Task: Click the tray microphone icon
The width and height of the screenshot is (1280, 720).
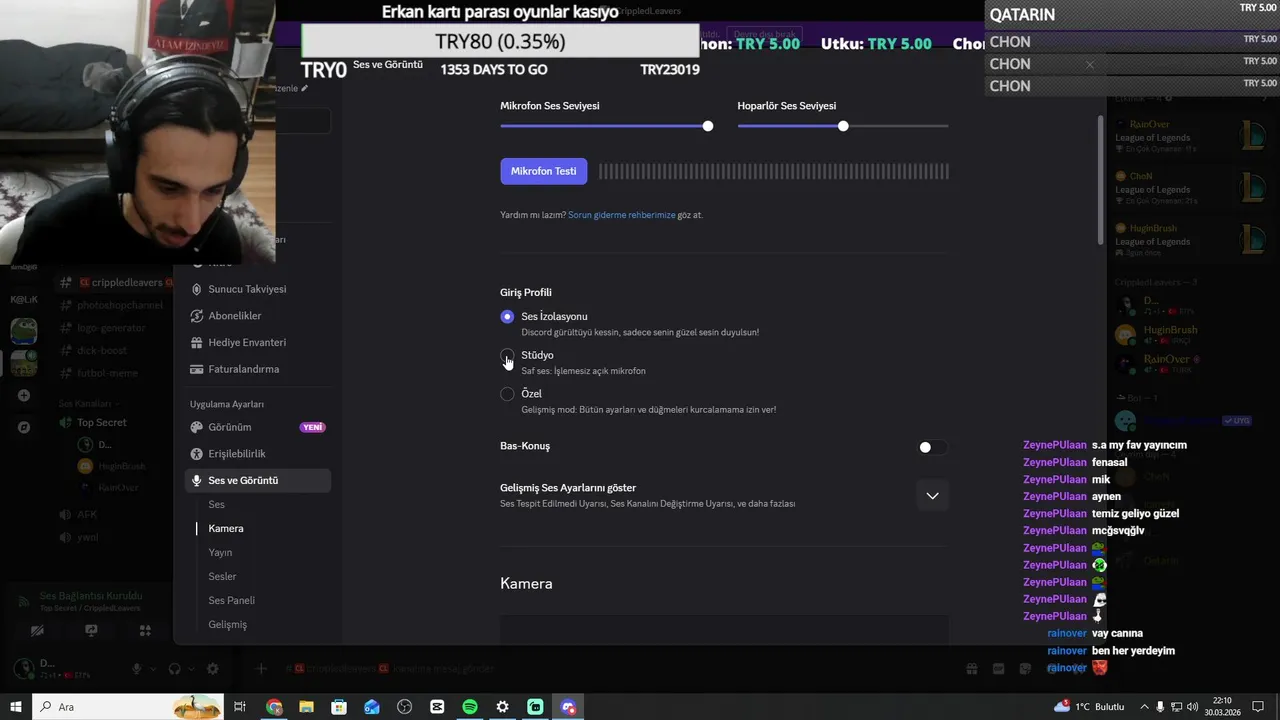Action: 1160,707
